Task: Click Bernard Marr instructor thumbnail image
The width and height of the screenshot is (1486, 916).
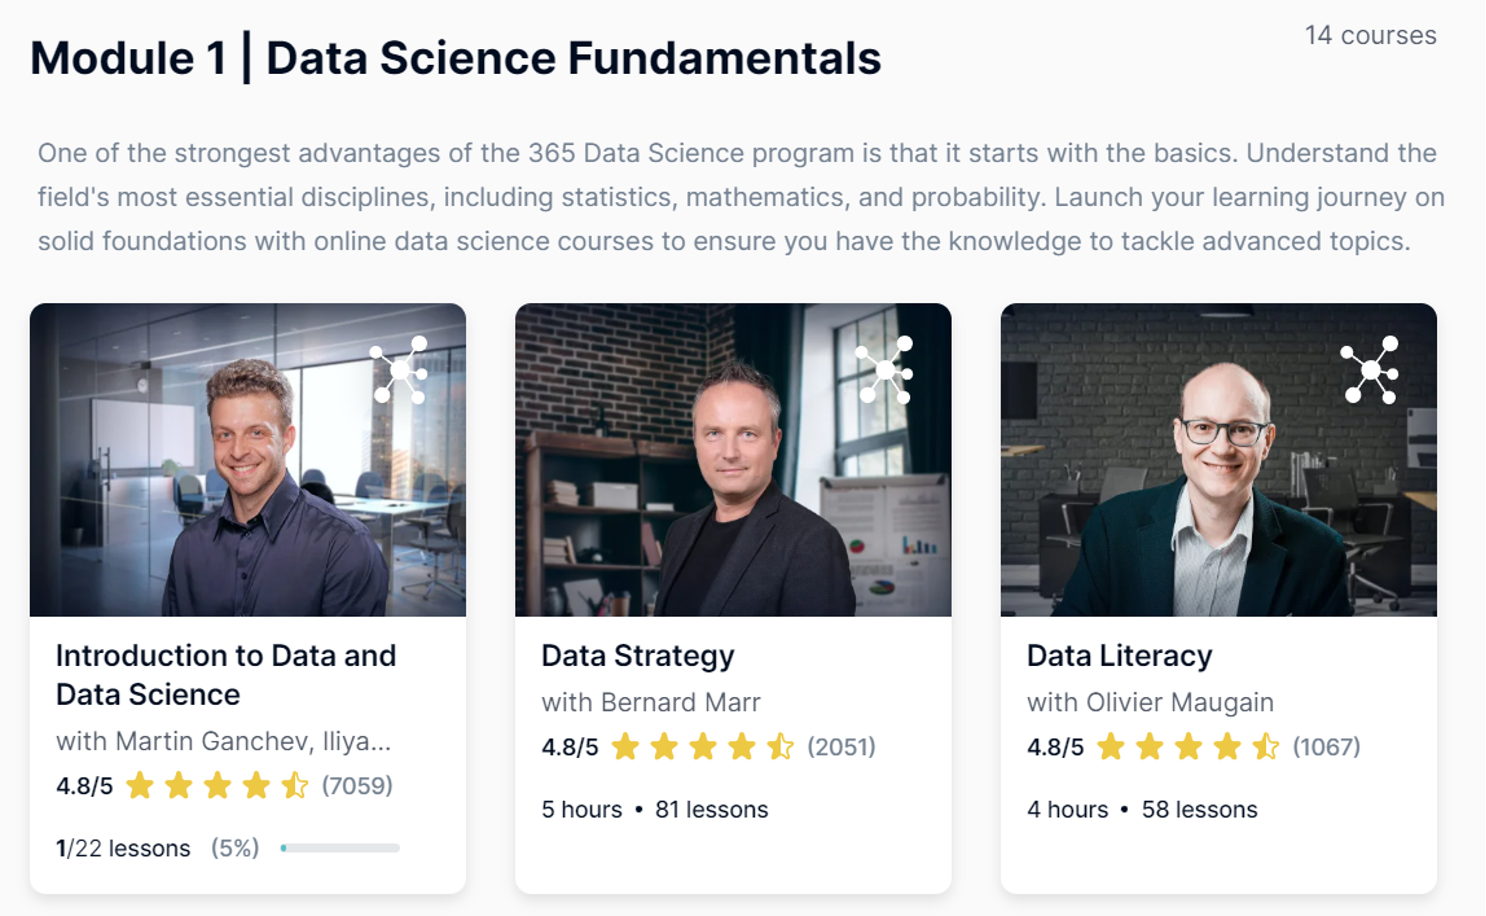Action: (x=733, y=460)
